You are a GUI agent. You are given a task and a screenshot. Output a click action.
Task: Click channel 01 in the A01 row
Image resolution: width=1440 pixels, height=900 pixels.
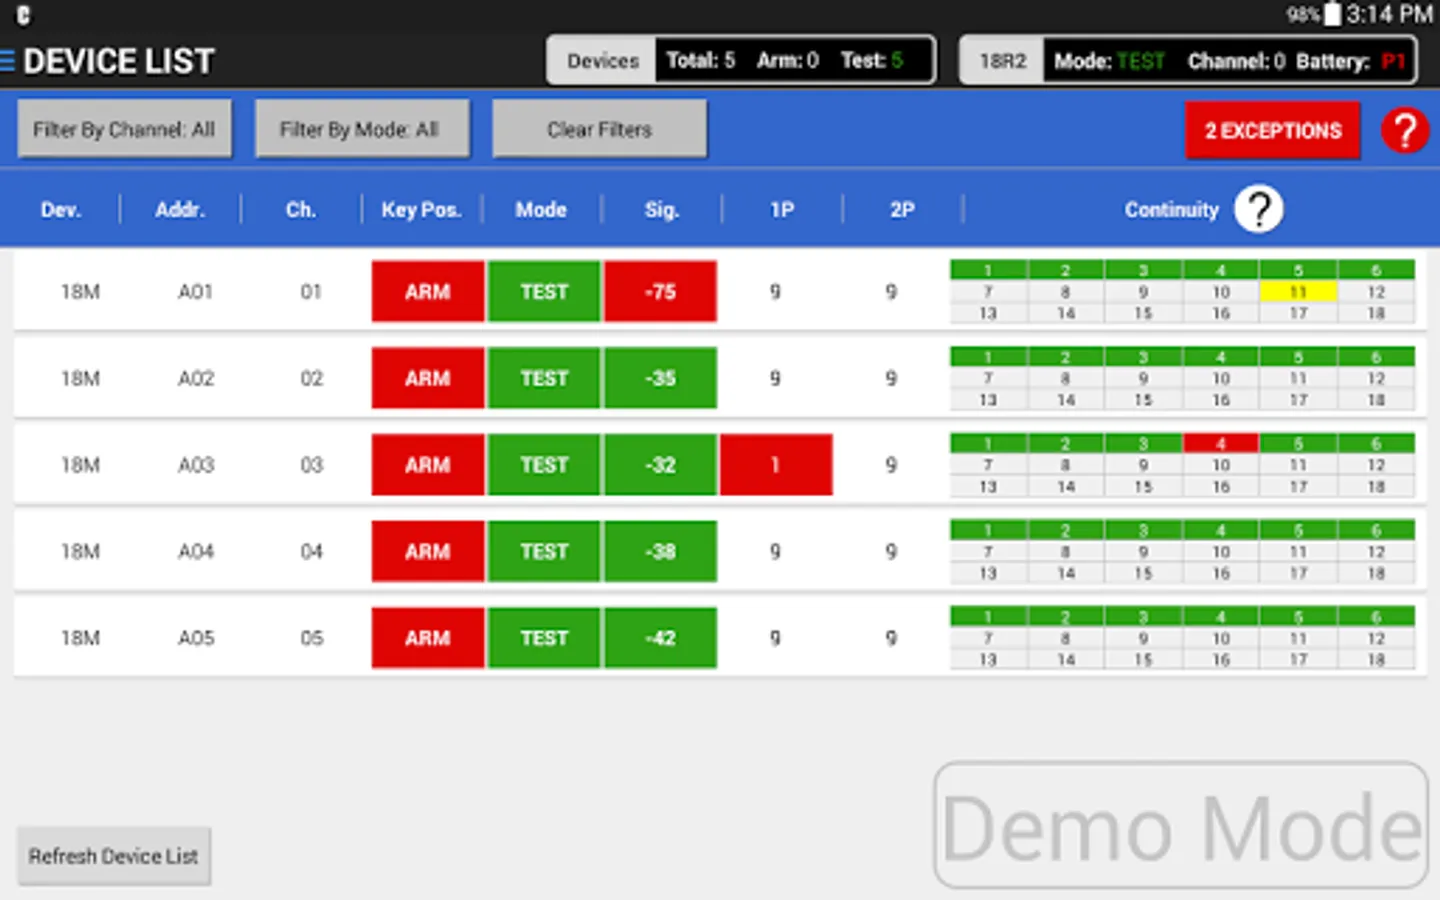[312, 292]
